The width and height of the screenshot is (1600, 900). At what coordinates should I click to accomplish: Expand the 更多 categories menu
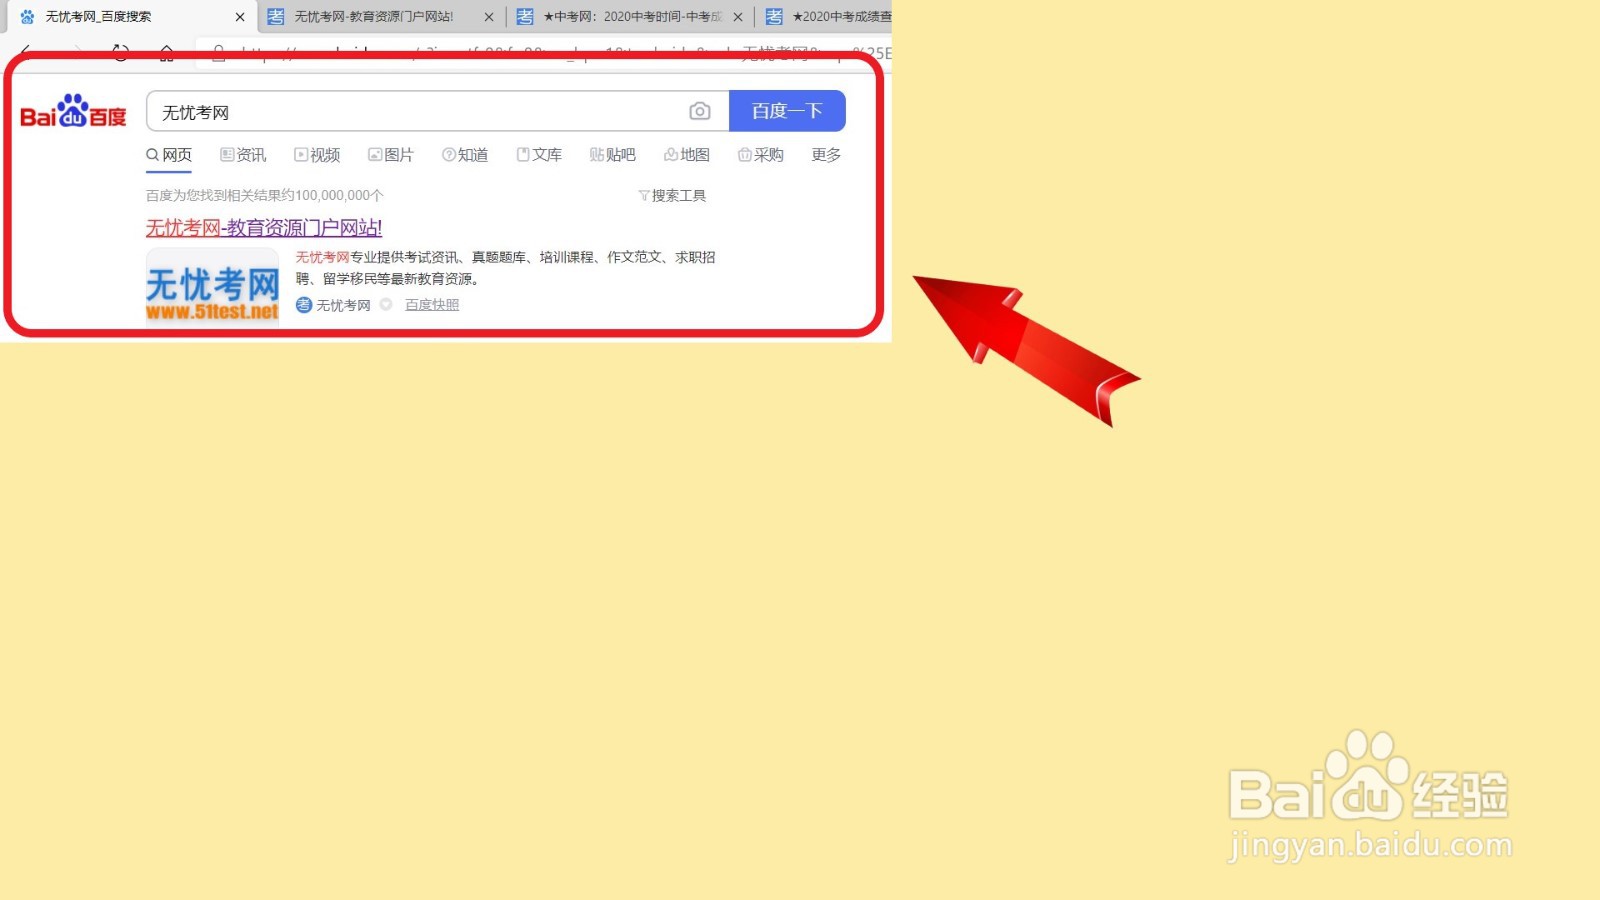tap(826, 155)
